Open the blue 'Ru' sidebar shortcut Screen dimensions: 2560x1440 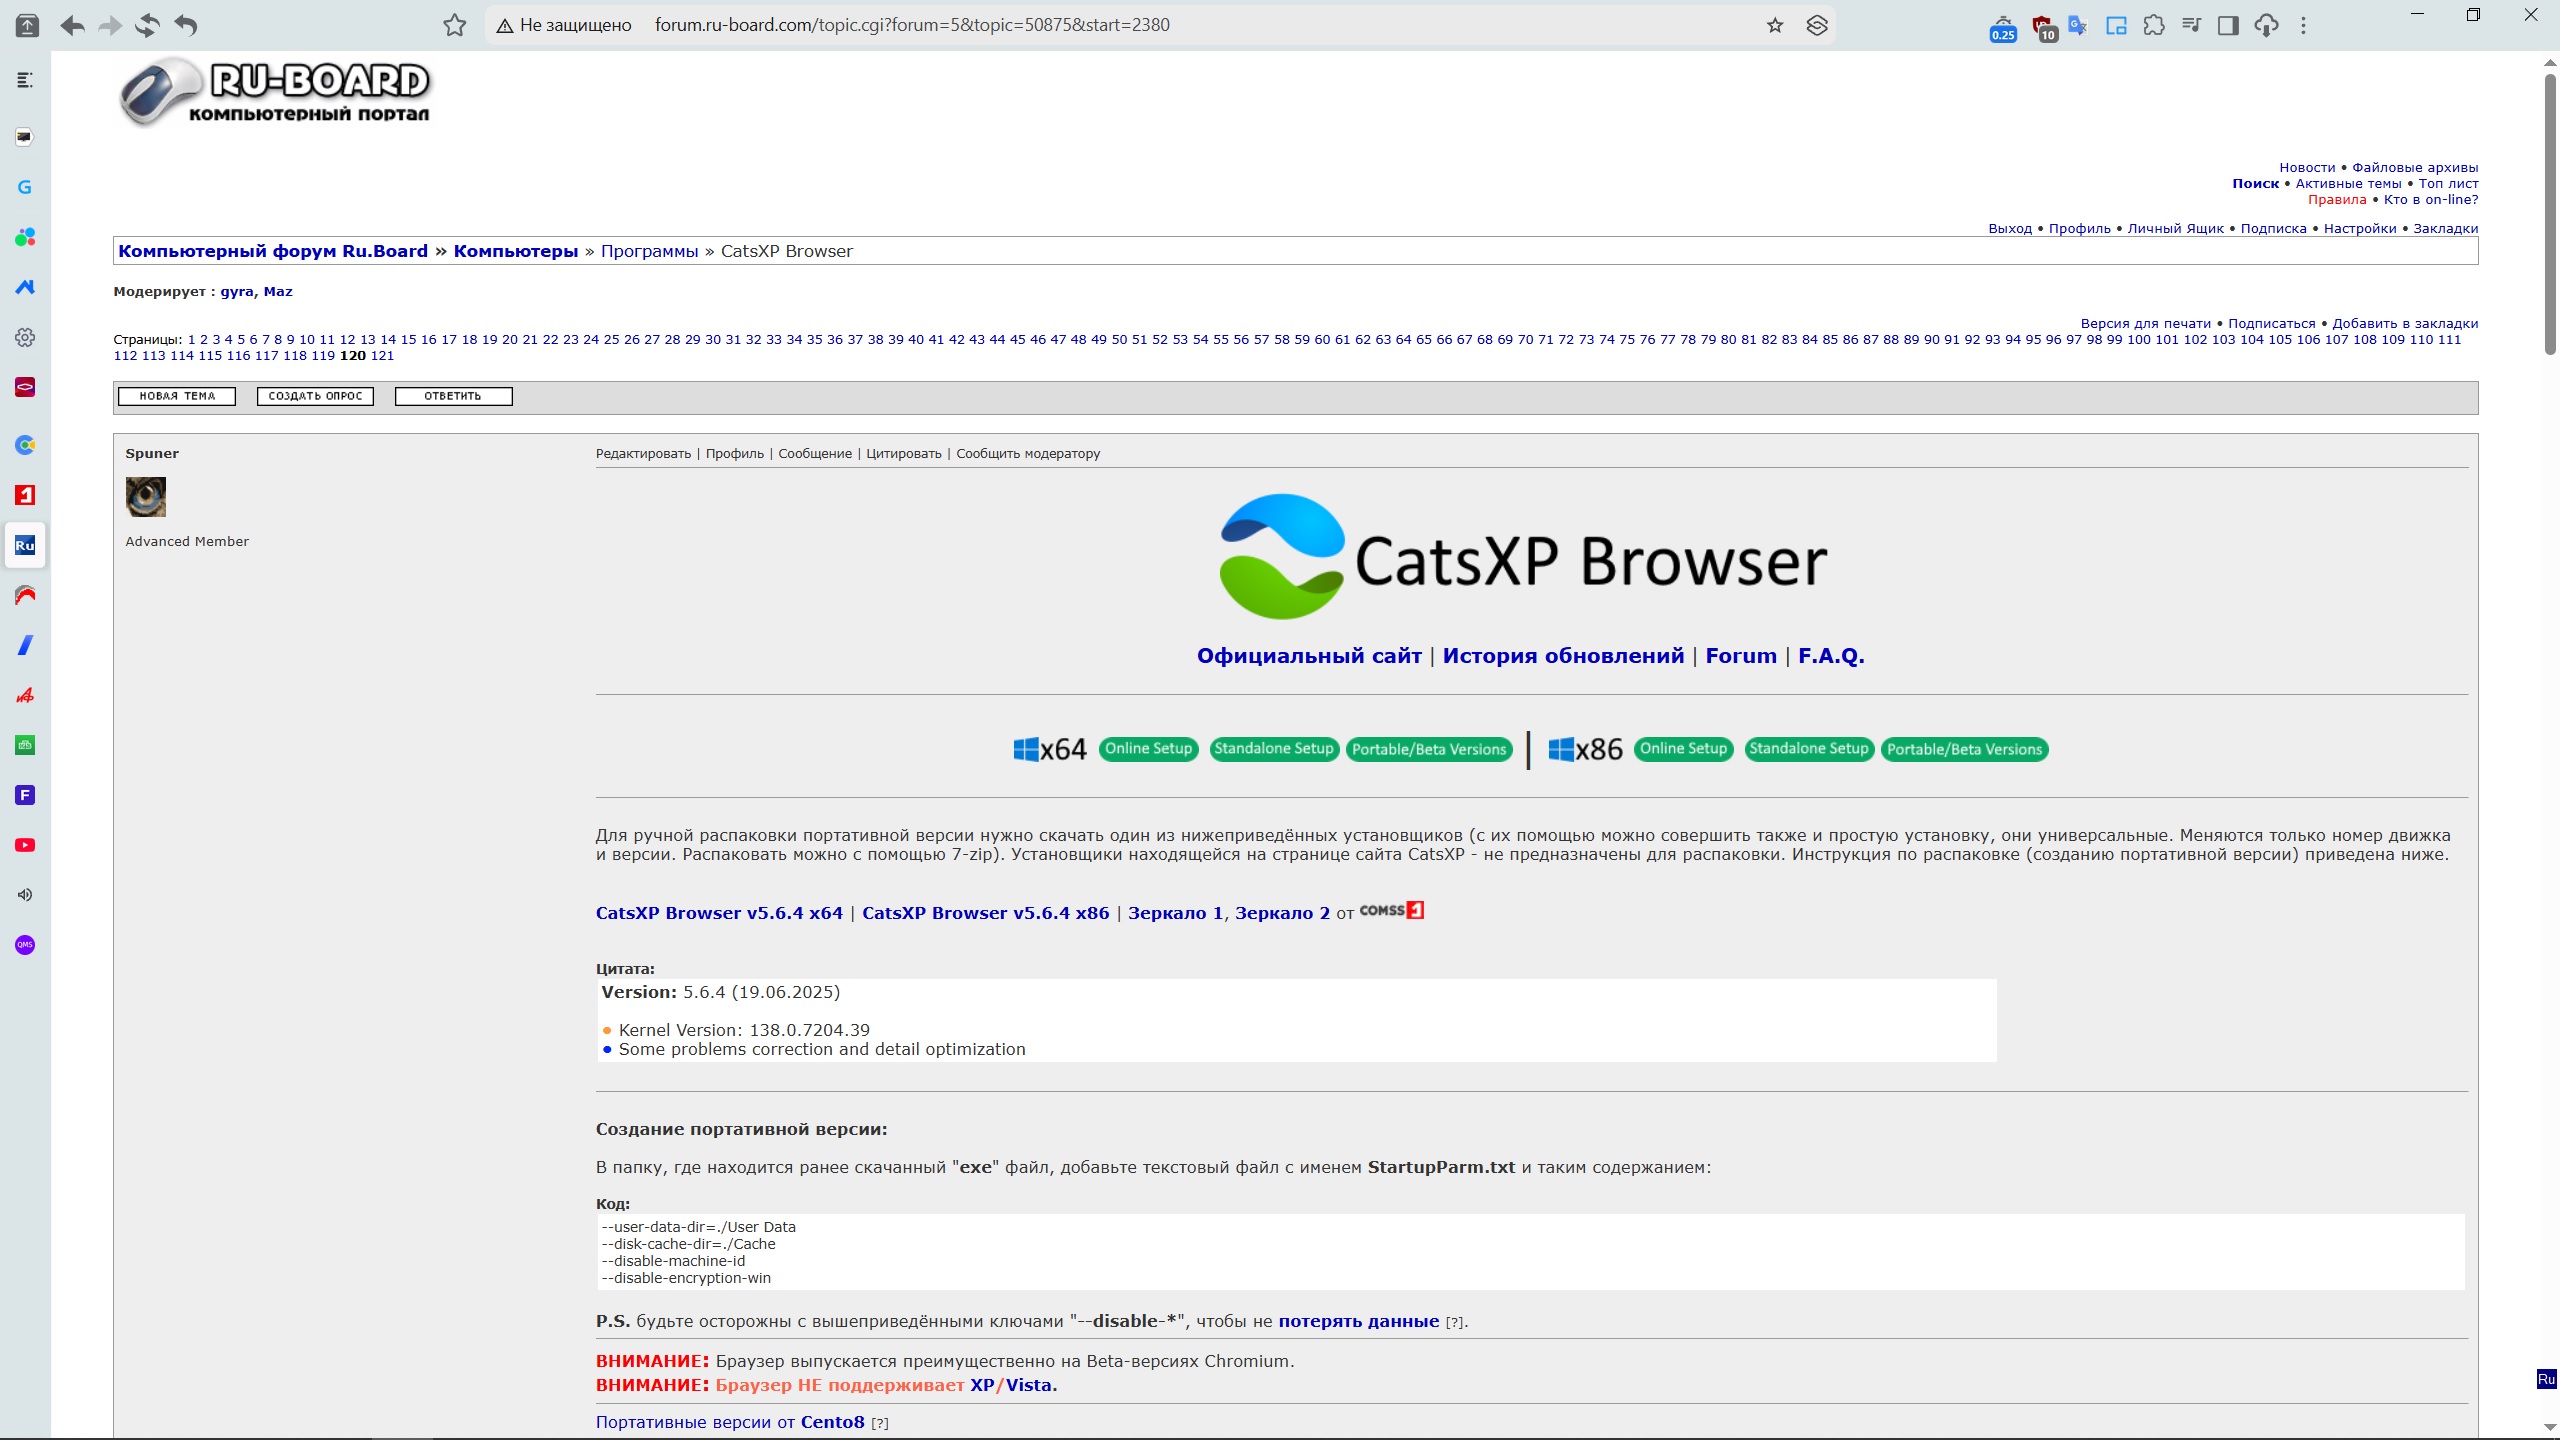pyautogui.click(x=25, y=545)
